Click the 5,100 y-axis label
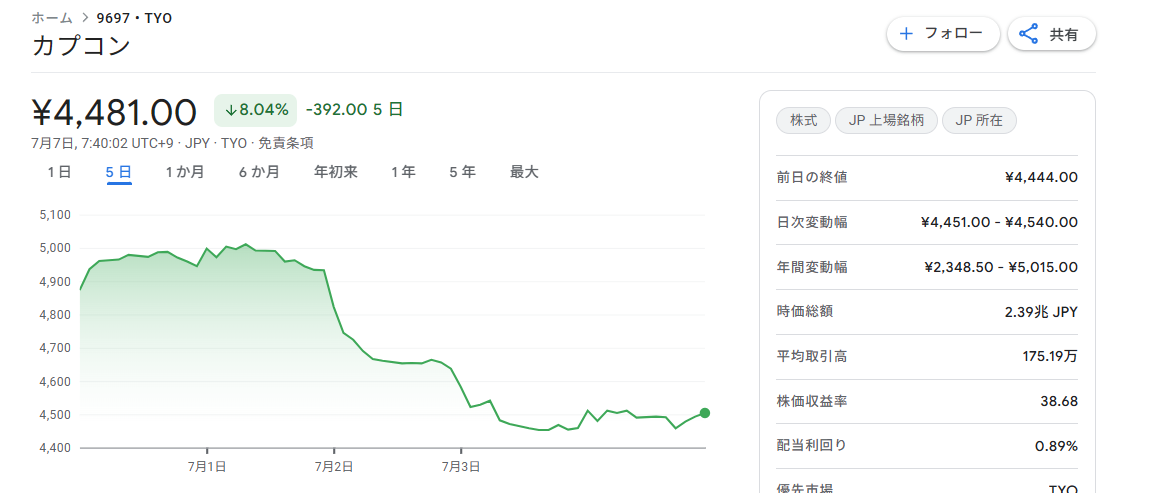The height and width of the screenshot is (493, 1164). click(x=53, y=215)
